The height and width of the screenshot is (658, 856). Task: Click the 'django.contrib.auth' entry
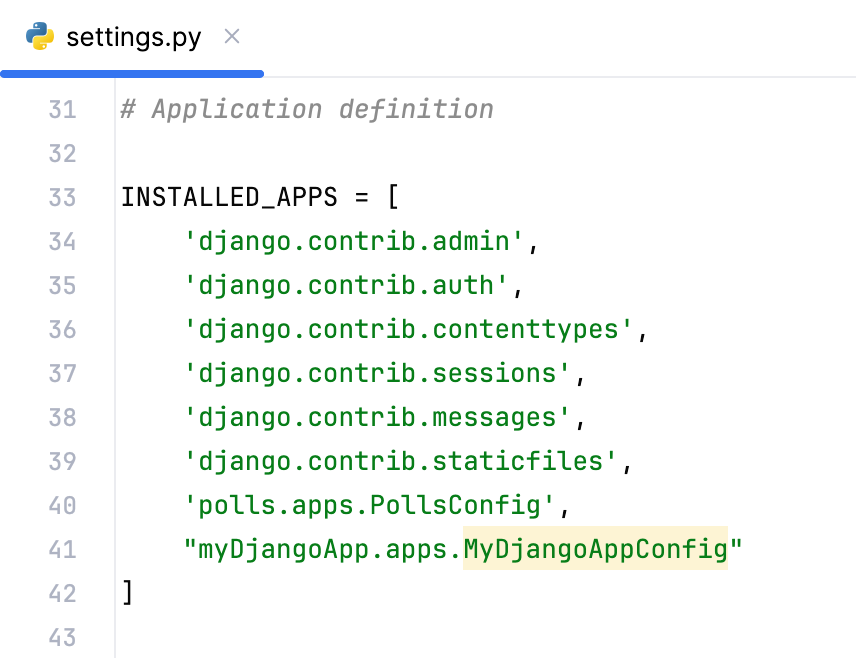(345, 285)
